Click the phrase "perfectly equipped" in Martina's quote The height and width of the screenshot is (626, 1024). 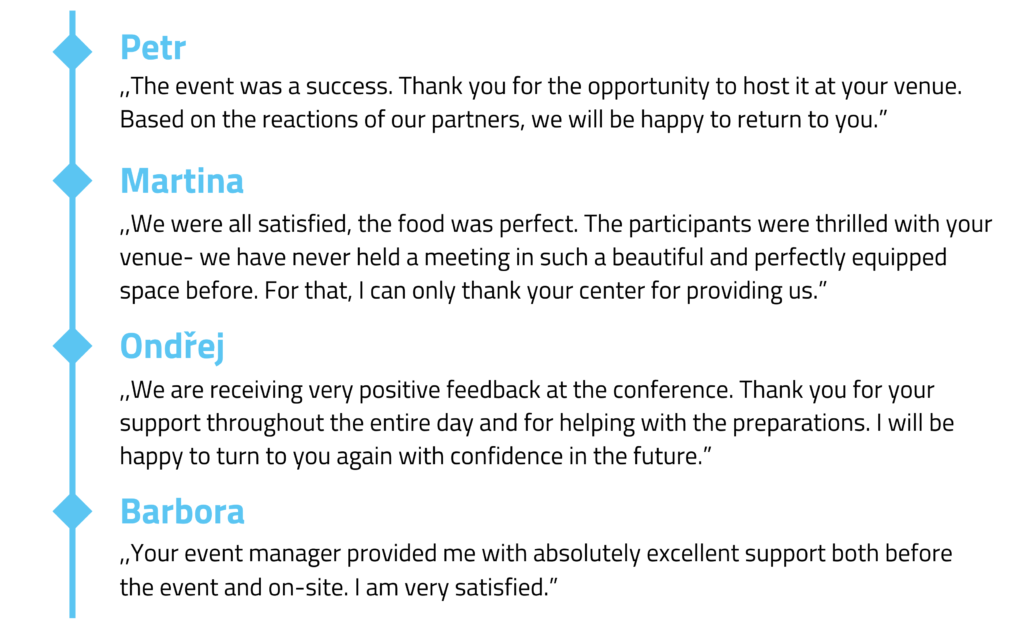[x=850, y=257]
